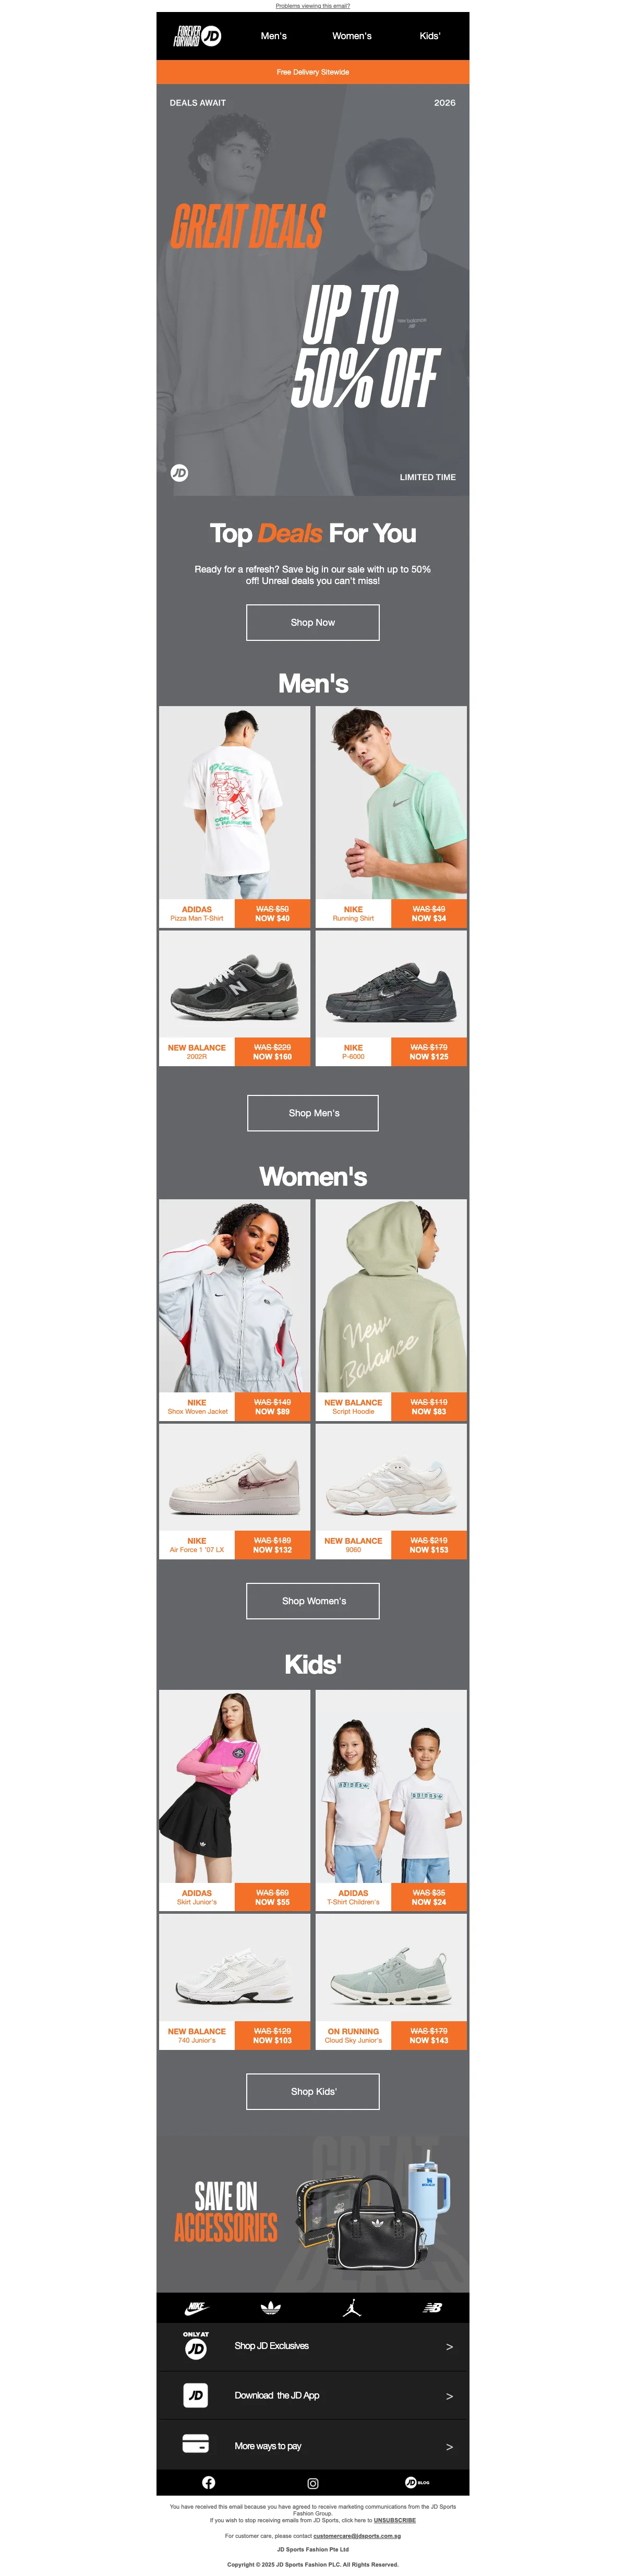Open the Instagram icon in footer
Viewport: 626px width, 2576px height.
pyautogui.click(x=313, y=2483)
